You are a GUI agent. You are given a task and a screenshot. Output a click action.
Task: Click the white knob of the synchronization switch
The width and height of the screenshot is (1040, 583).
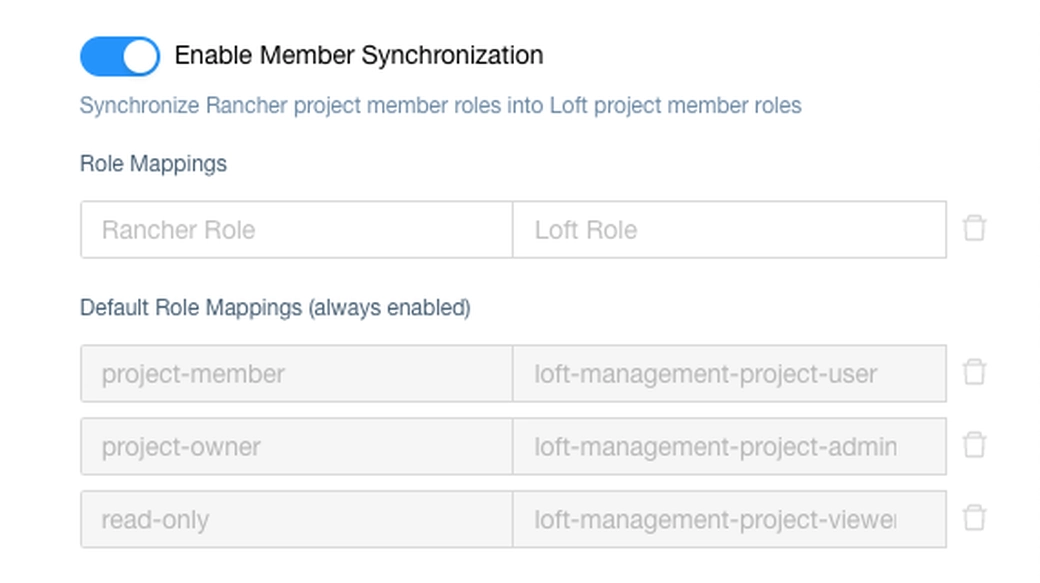(141, 56)
